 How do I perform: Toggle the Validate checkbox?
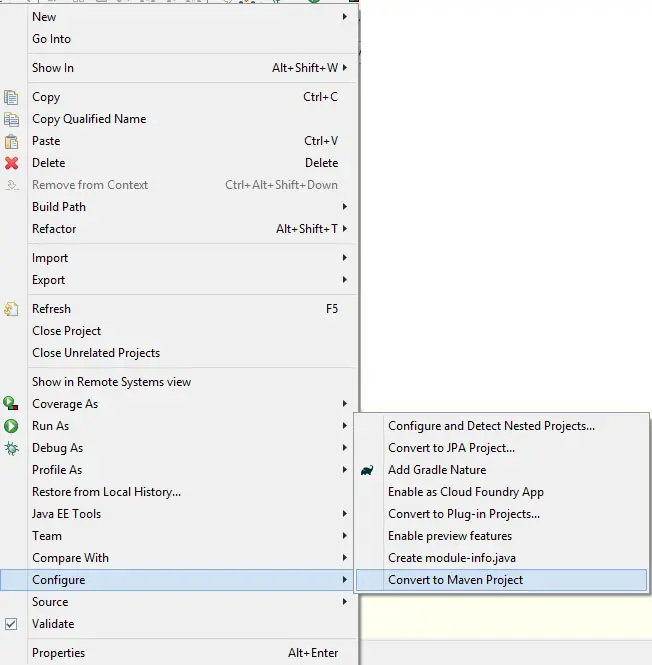point(12,624)
